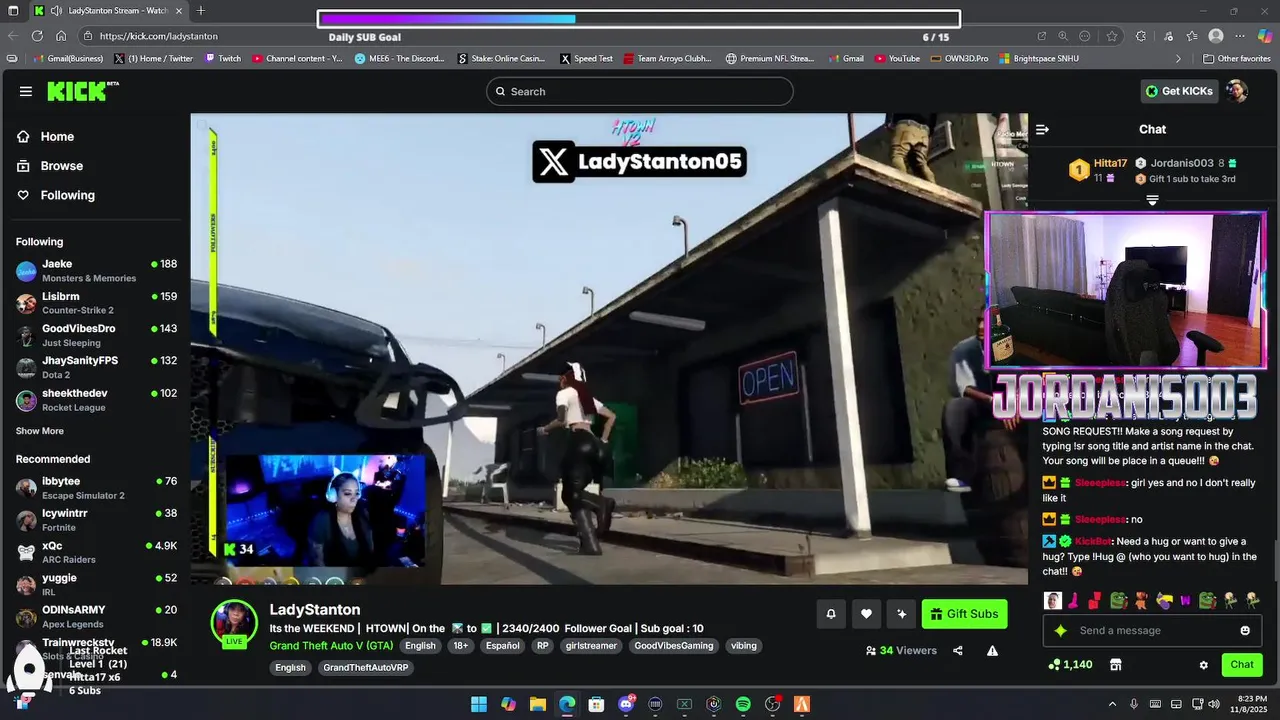Open File Explorer from taskbar
1280x720 pixels.
point(537,704)
